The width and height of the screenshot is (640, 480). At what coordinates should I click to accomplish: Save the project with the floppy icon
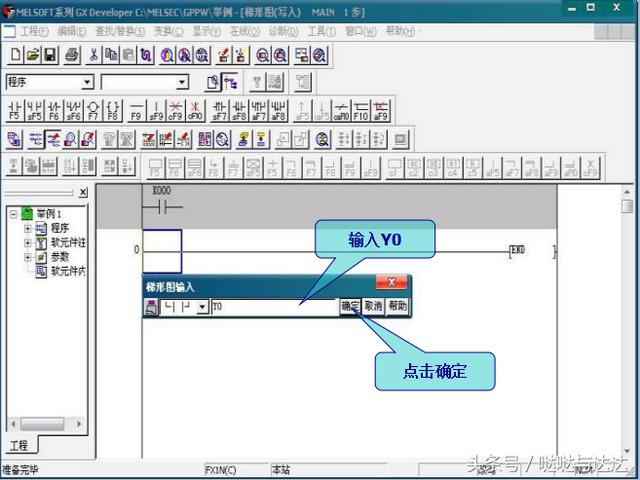50,55
